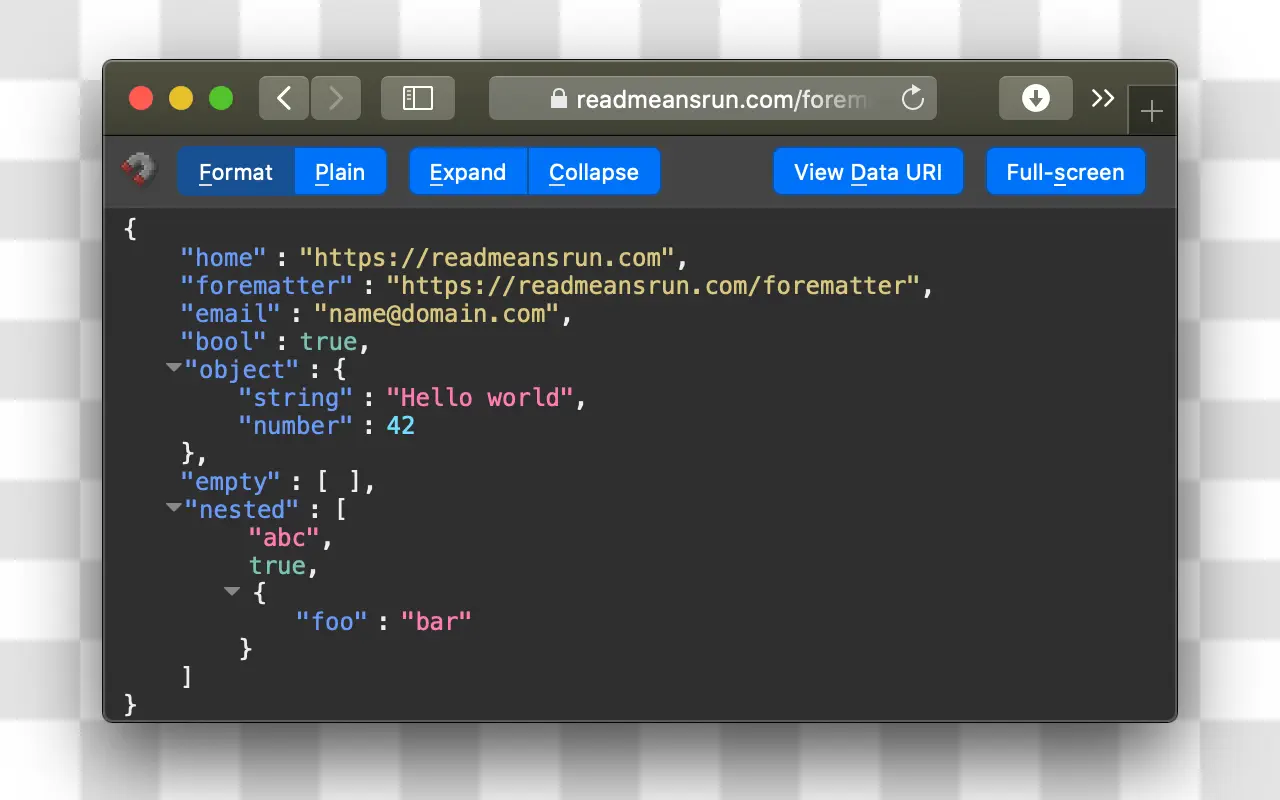
Task: Open a new tab with plus icon
Action: 1152,111
